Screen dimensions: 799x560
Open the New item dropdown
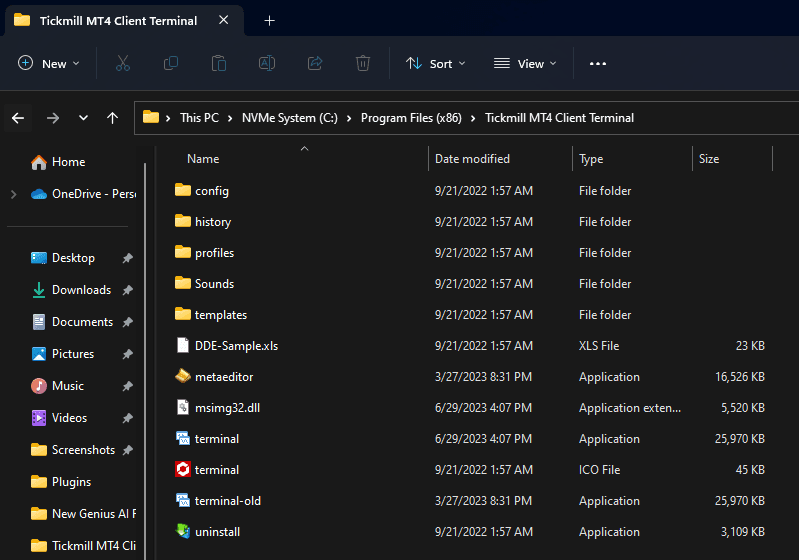tap(48, 64)
